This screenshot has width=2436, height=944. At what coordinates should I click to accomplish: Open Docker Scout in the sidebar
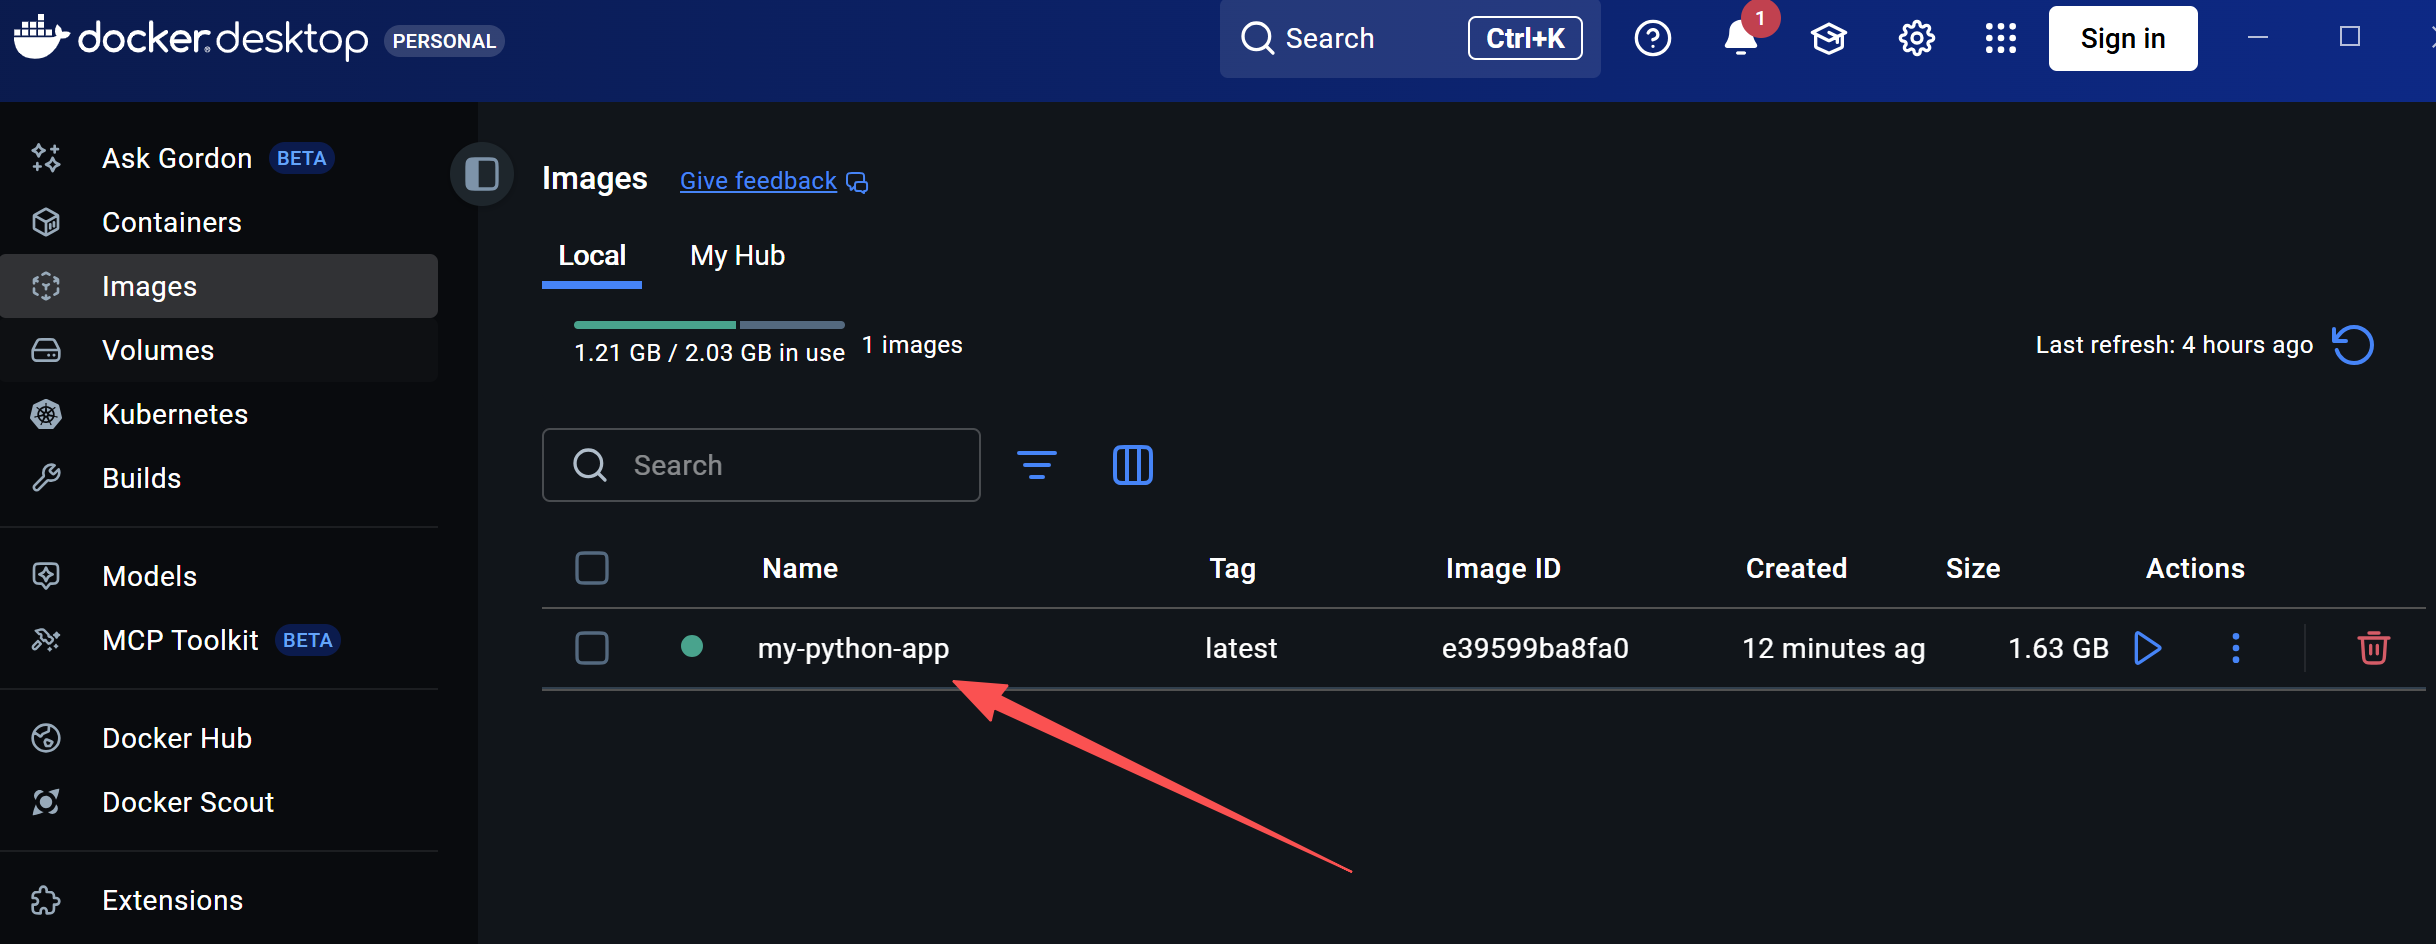tap(219, 802)
